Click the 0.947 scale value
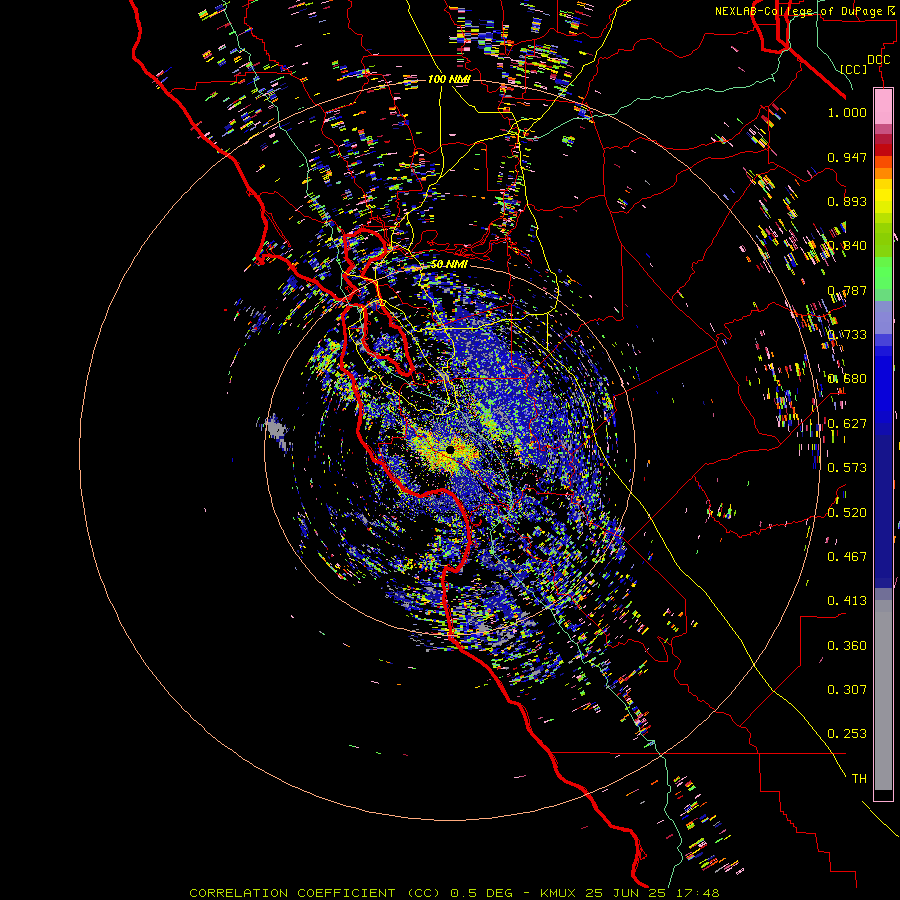Image resolution: width=900 pixels, height=900 pixels. 847,157
